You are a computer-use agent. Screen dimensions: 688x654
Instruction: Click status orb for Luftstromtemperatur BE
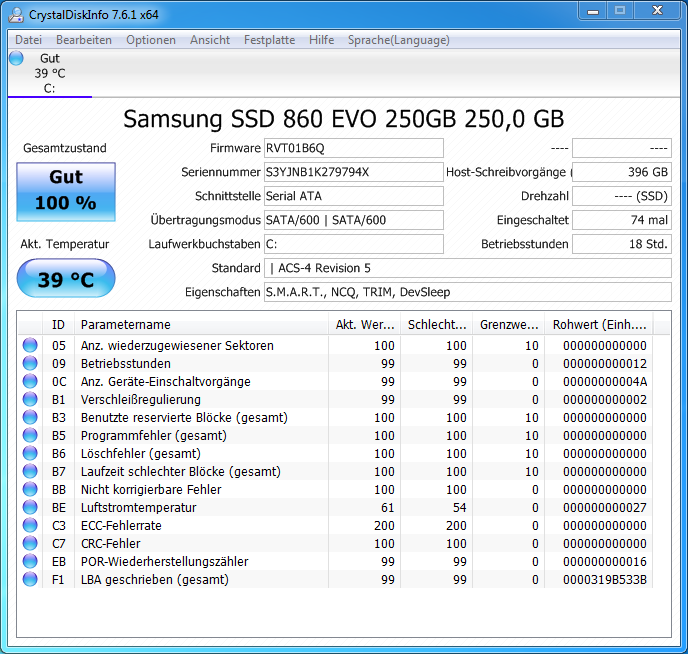click(30, 507)
